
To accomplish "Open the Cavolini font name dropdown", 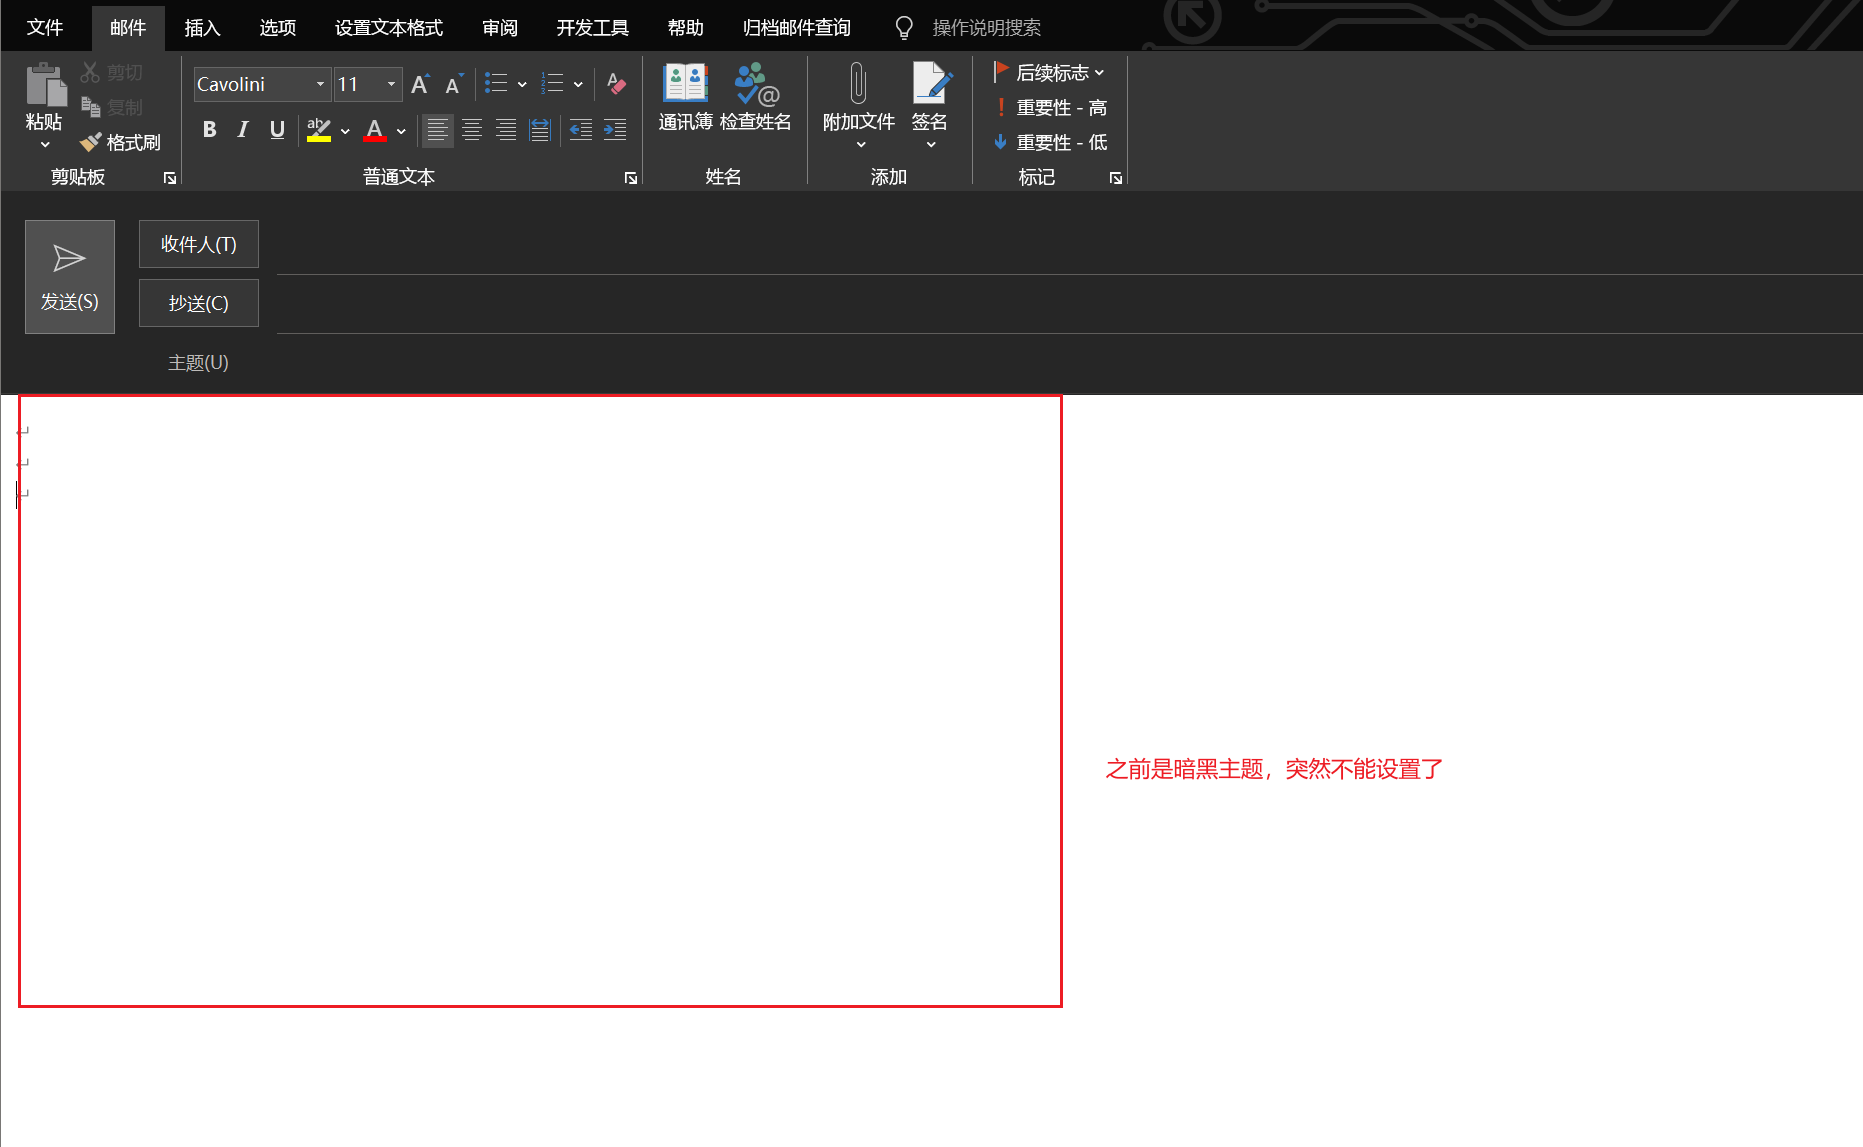I will 320,84.
